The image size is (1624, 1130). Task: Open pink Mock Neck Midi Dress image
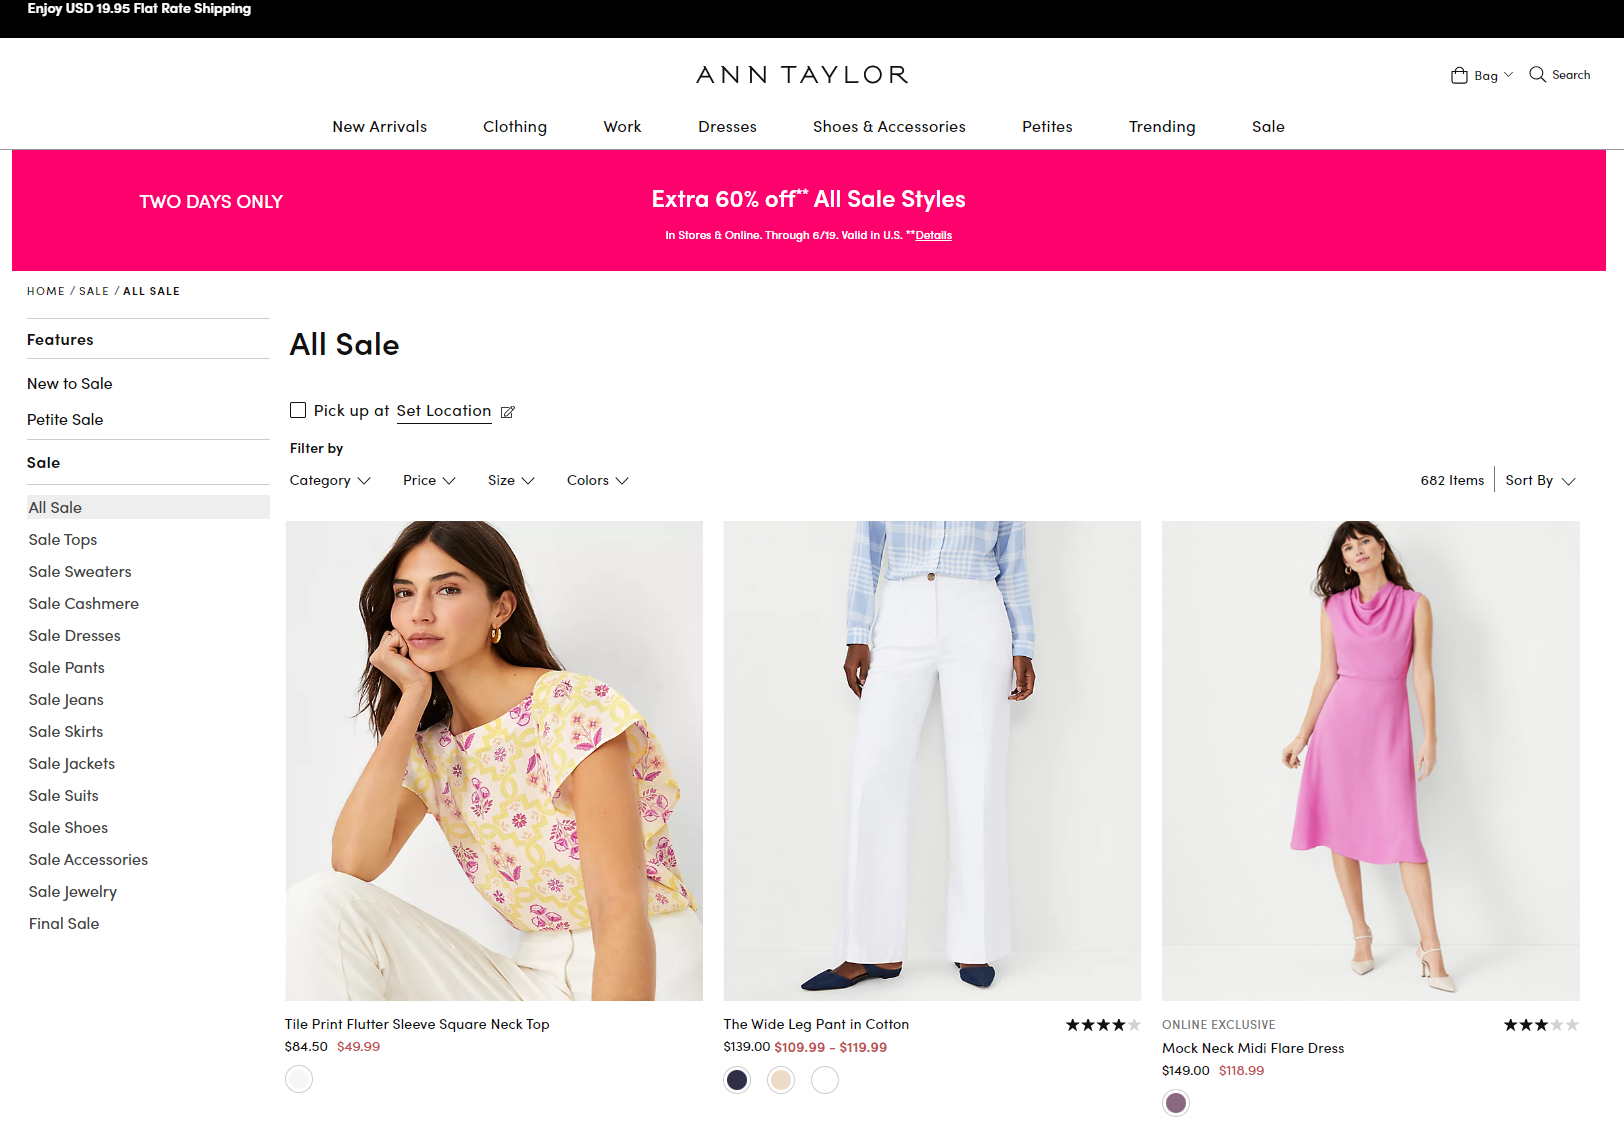[x=1371, y=761]
